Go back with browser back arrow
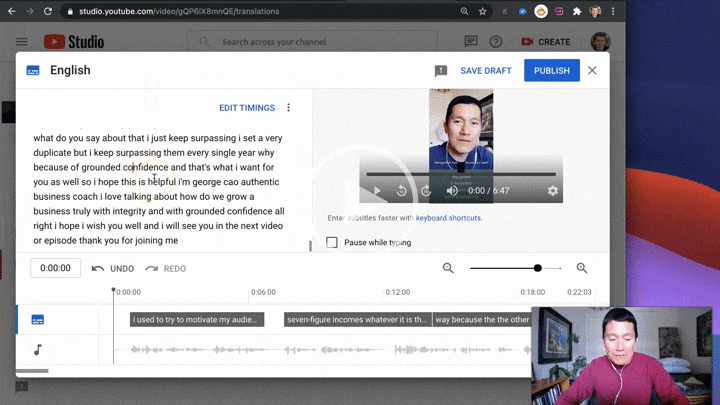 point(12,11)
